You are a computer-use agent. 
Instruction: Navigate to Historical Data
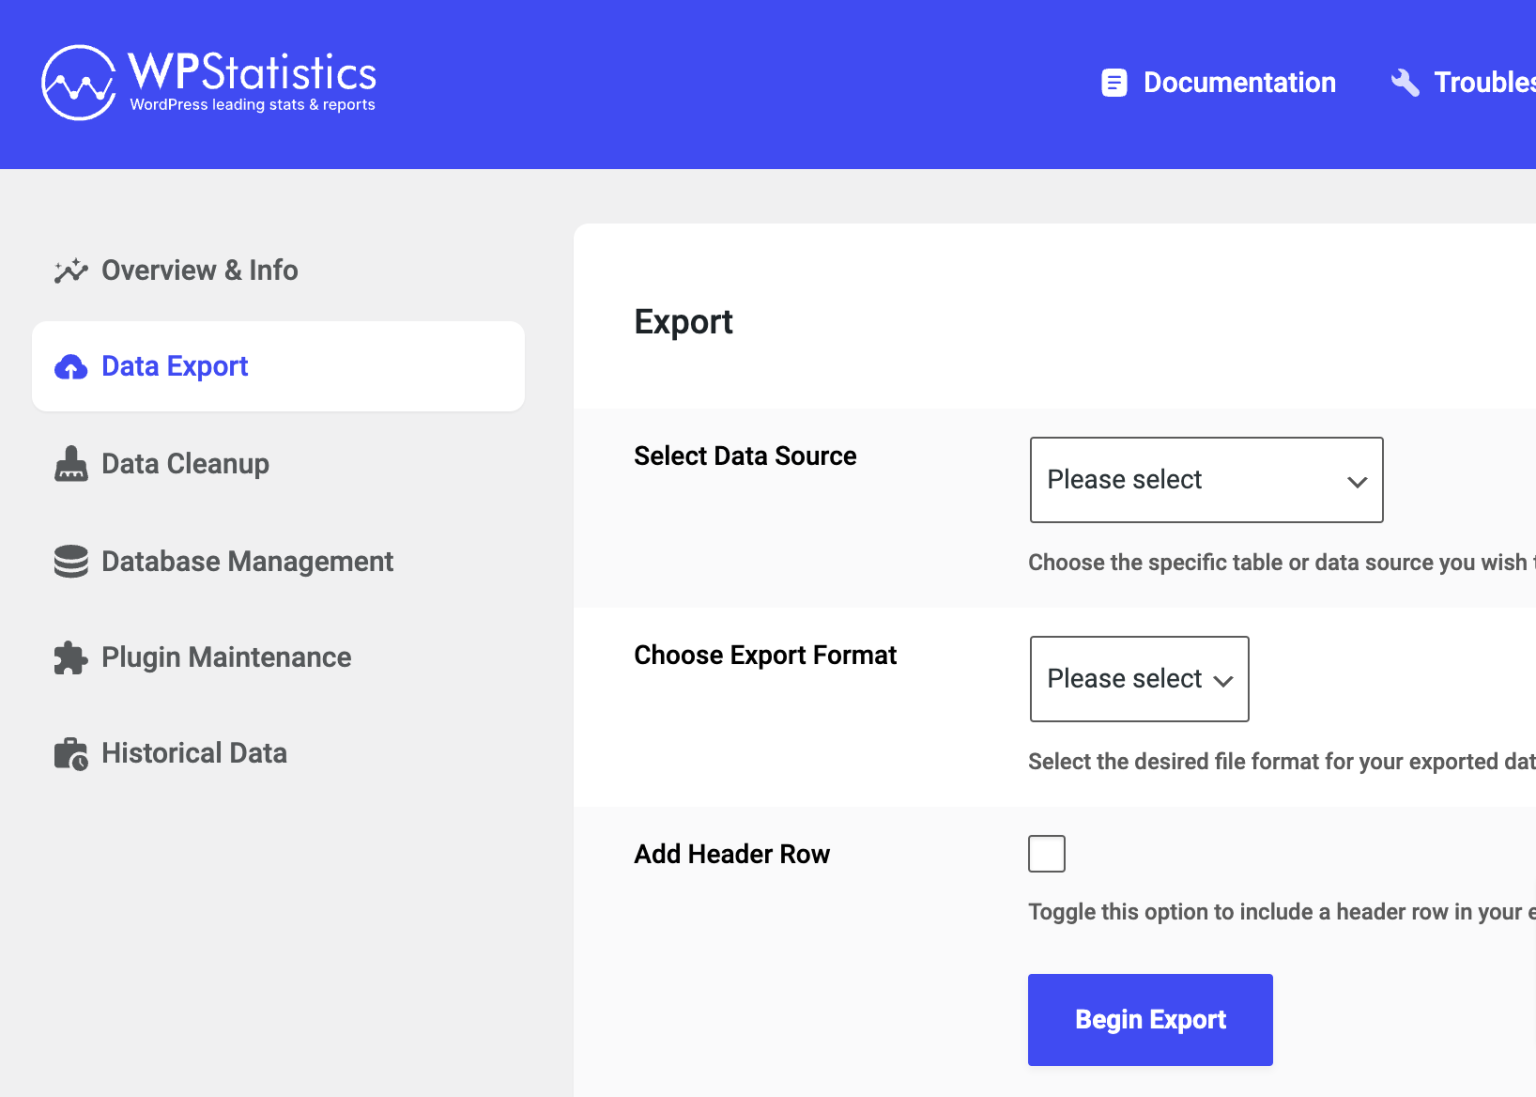click(194, 752)
